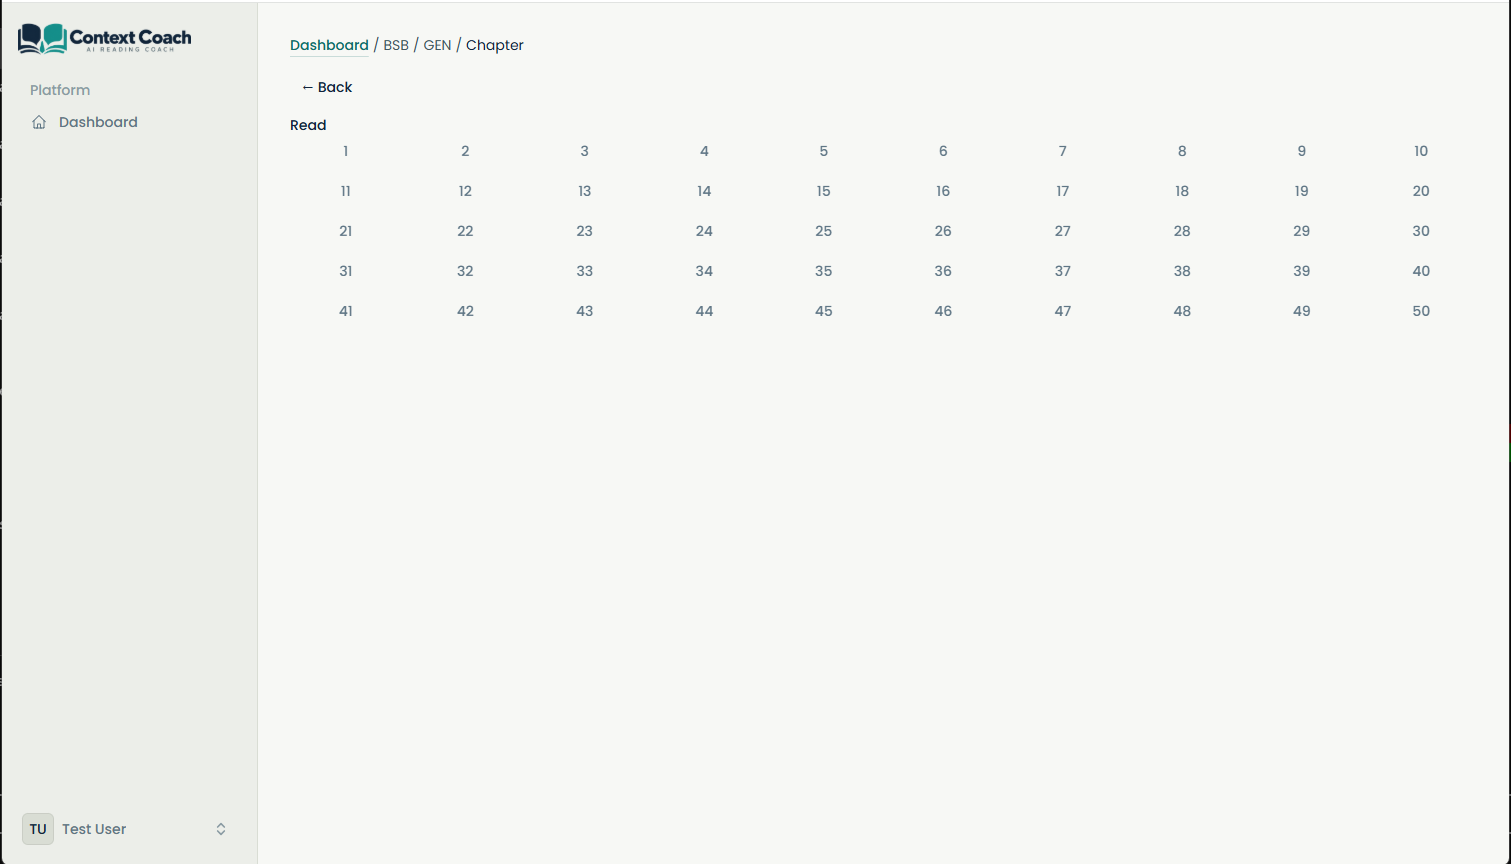Open chapter 27
1511x864 pixels.
1063,231
